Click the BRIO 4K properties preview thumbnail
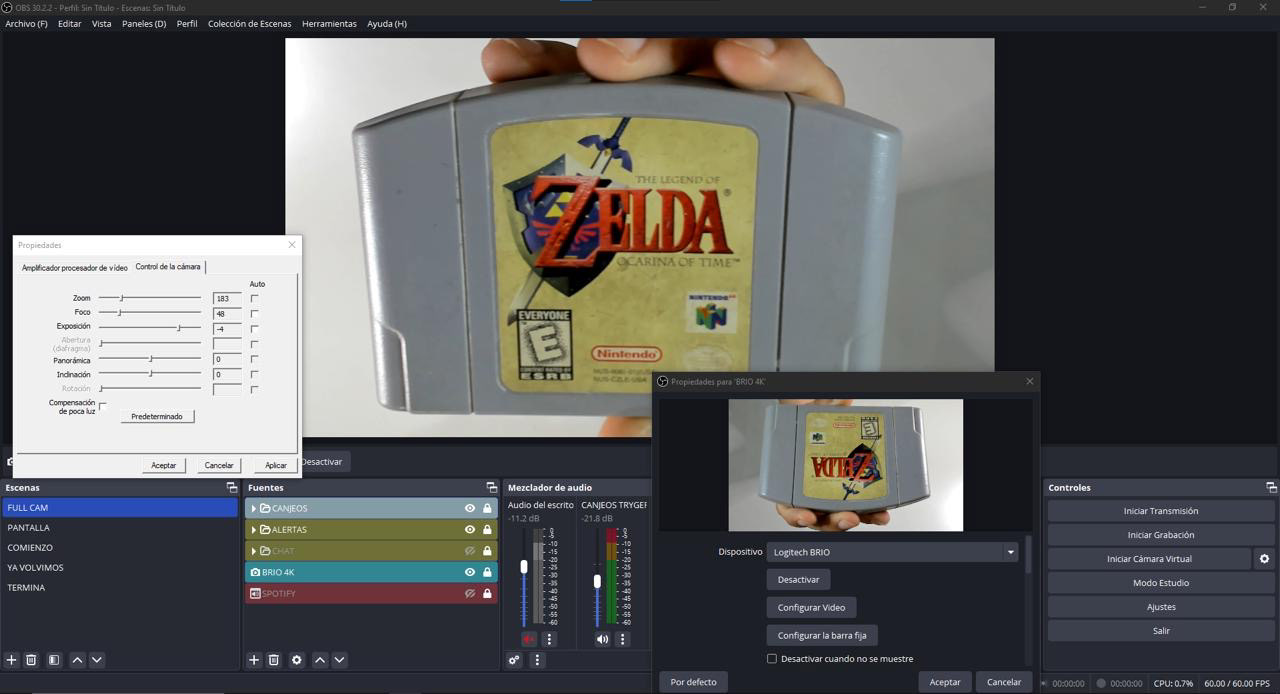Image resolution: width=1280 pixels, height=694 pixels. (845, 465)
